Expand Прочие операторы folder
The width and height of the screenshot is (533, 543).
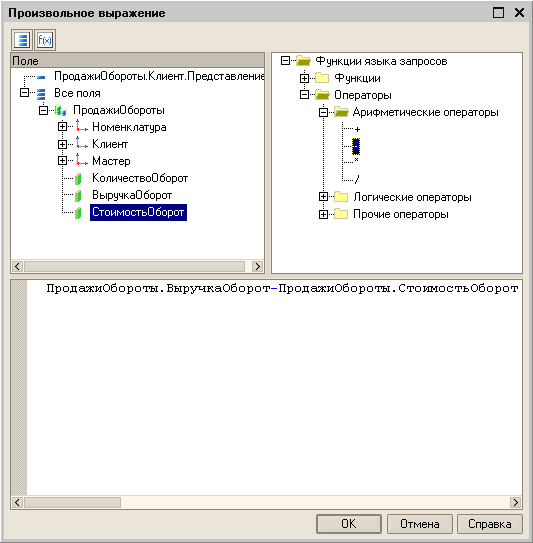click(x=323, y=214)
